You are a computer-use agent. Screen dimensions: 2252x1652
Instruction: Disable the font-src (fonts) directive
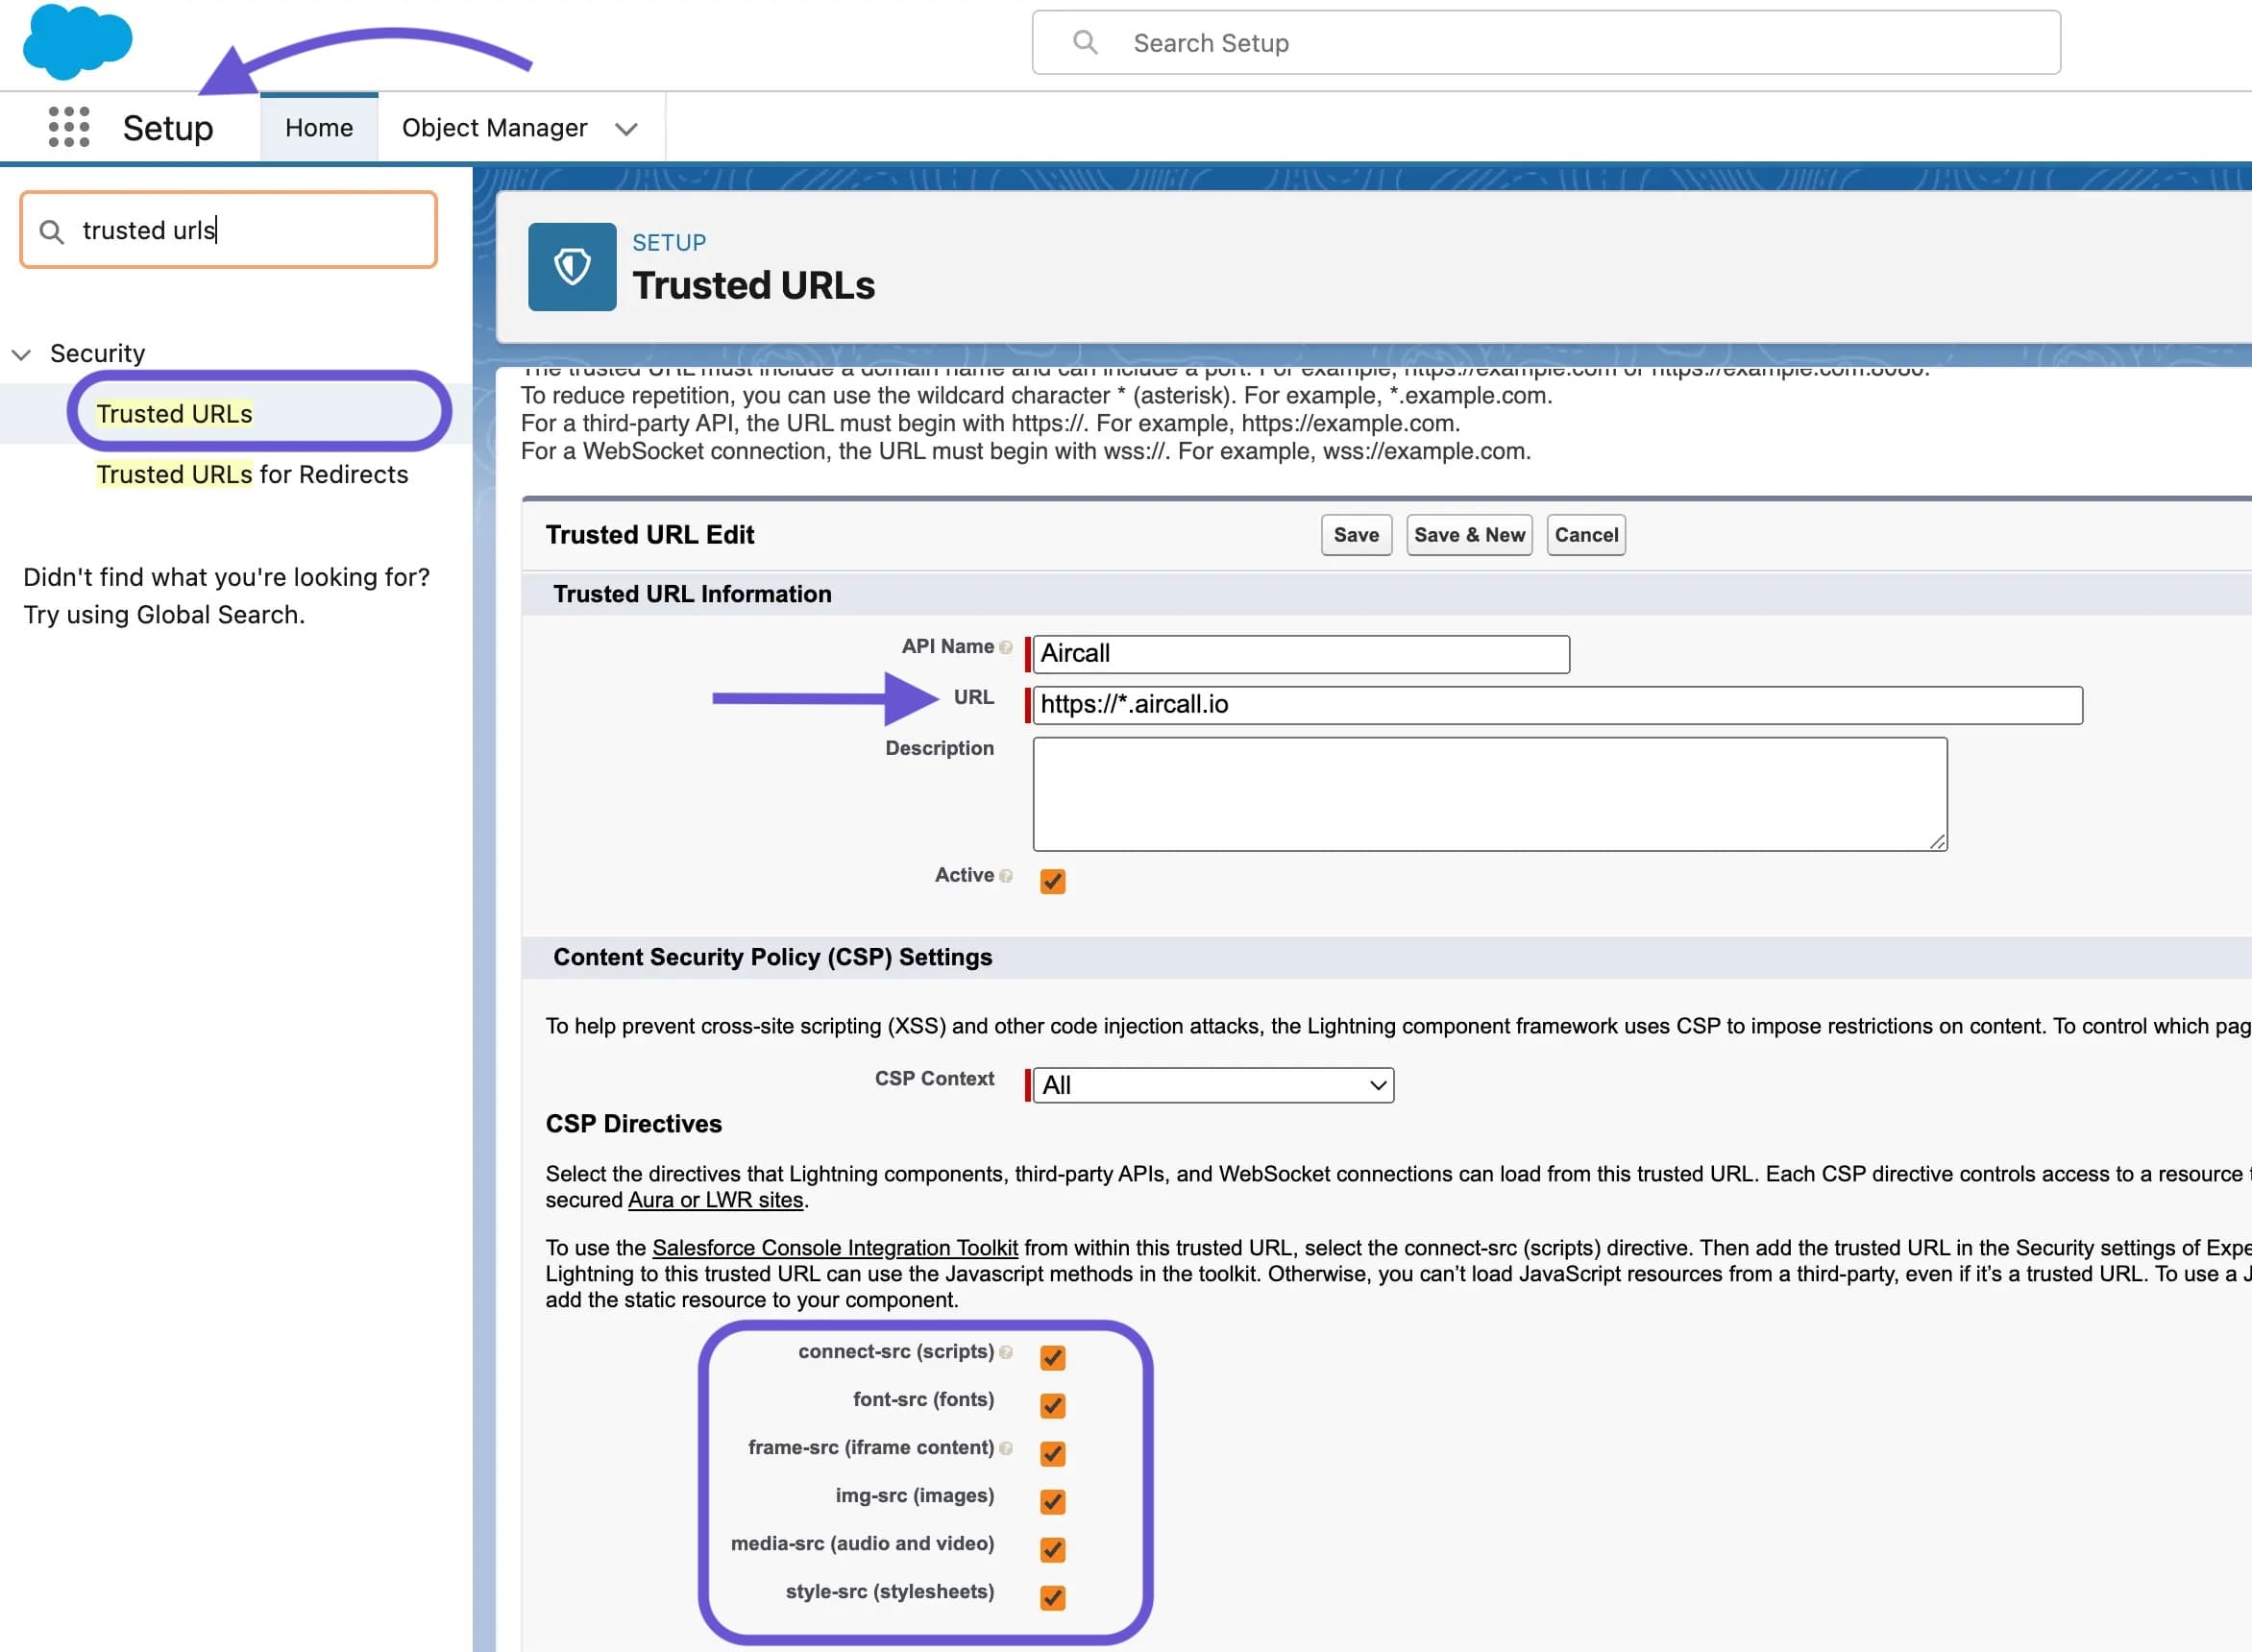point(1051,1404)
